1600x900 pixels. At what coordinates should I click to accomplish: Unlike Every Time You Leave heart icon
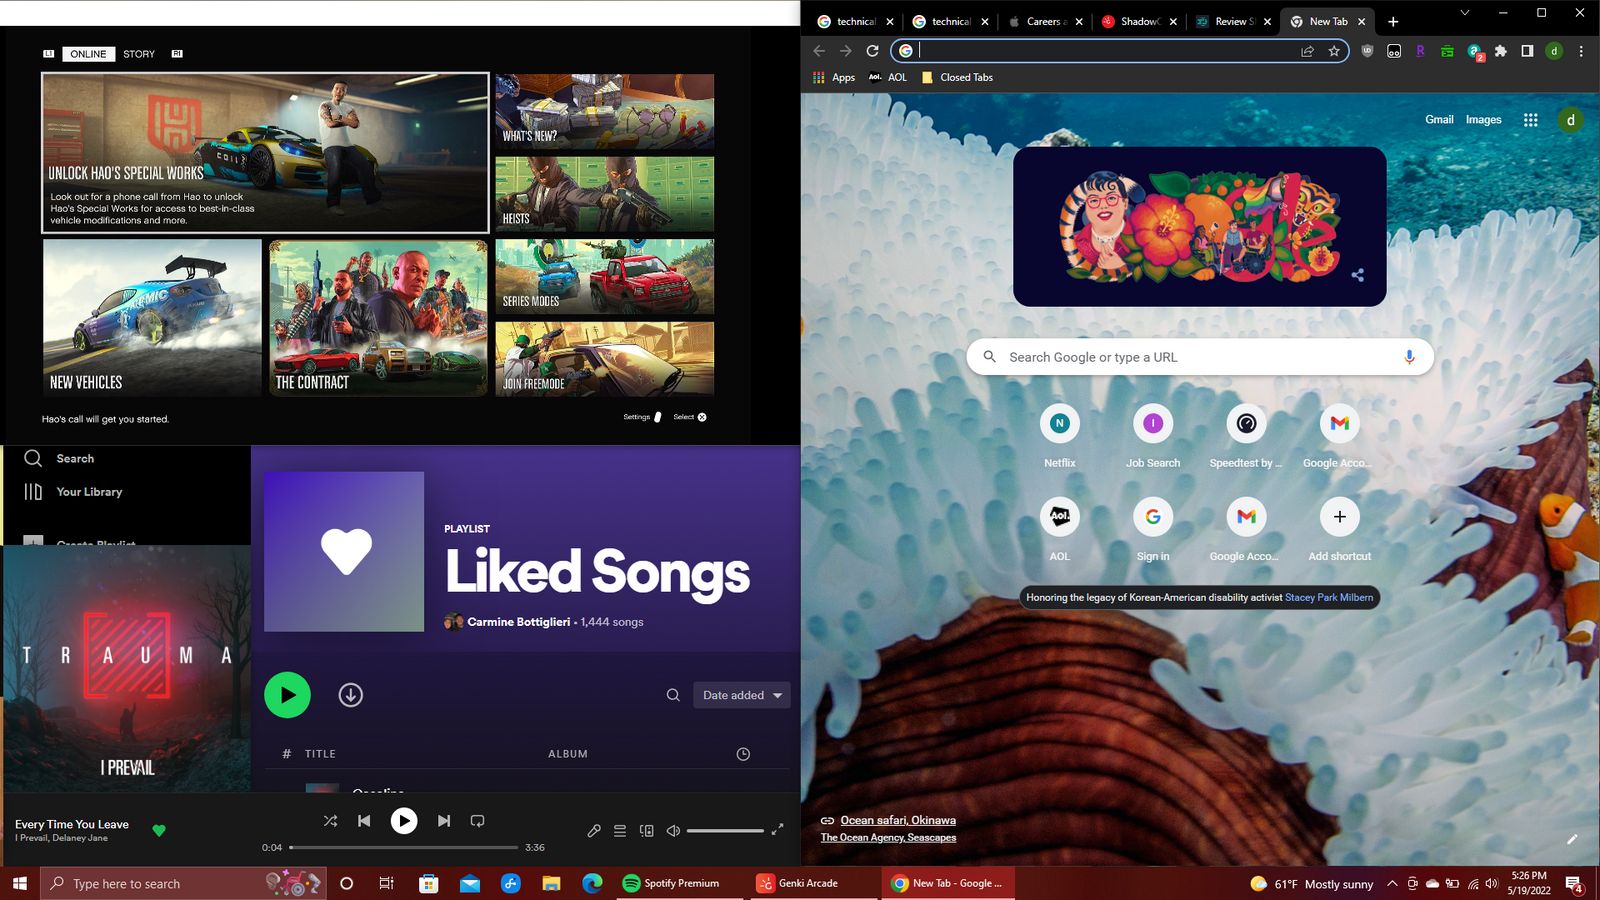tap(159, 830)
